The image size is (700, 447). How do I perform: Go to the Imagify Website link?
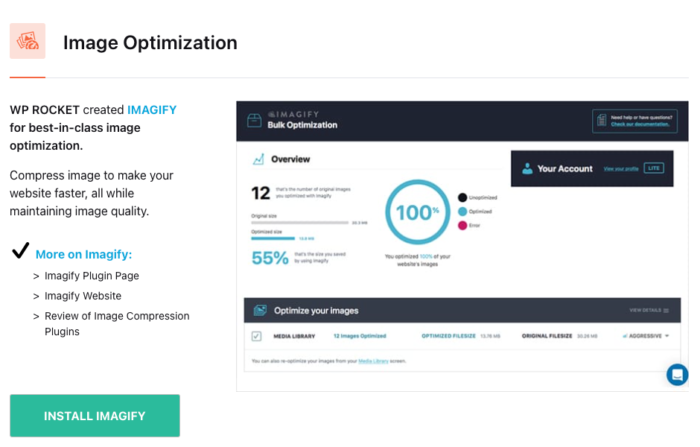(82, 296)
